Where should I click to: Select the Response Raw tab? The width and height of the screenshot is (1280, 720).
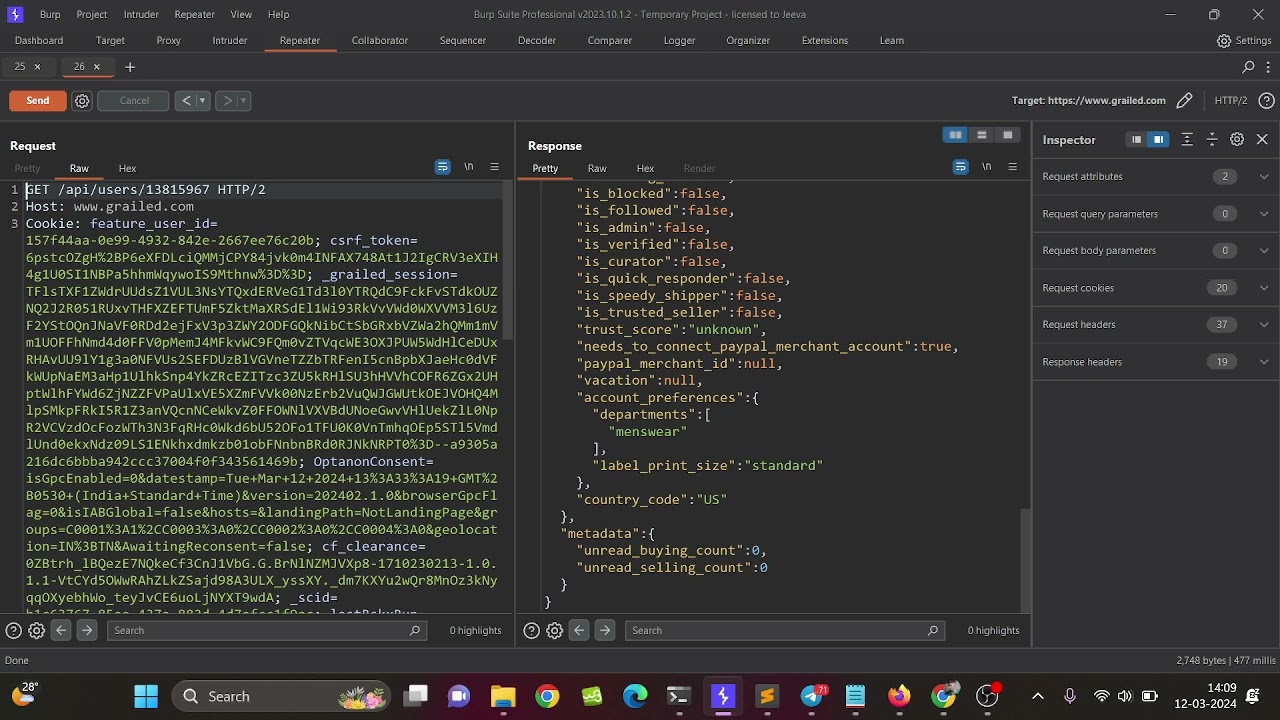click(597, 168)
